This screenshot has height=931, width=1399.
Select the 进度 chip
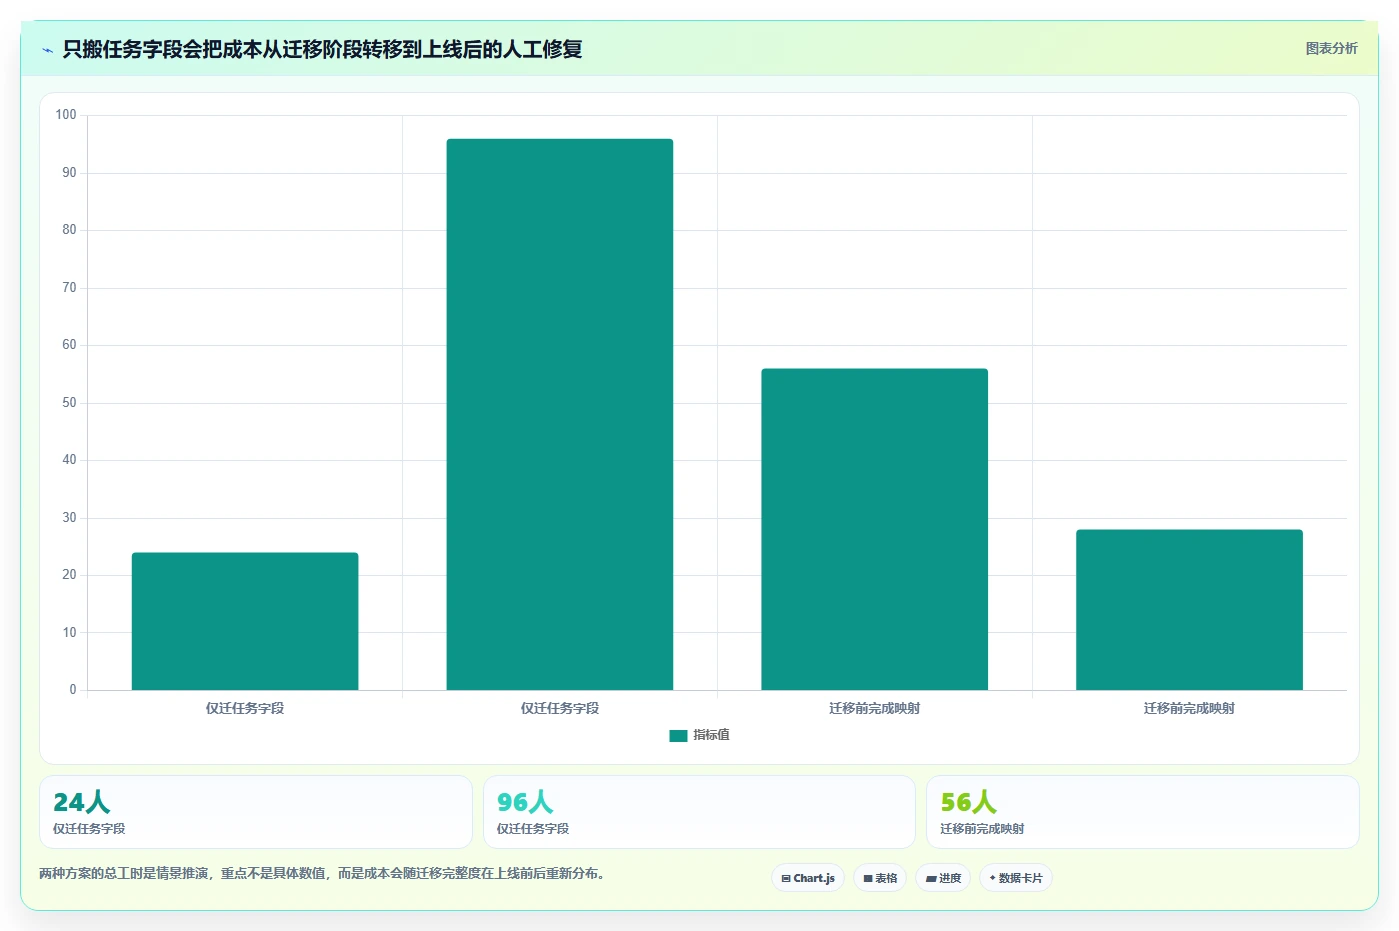(x=943, y=878)
